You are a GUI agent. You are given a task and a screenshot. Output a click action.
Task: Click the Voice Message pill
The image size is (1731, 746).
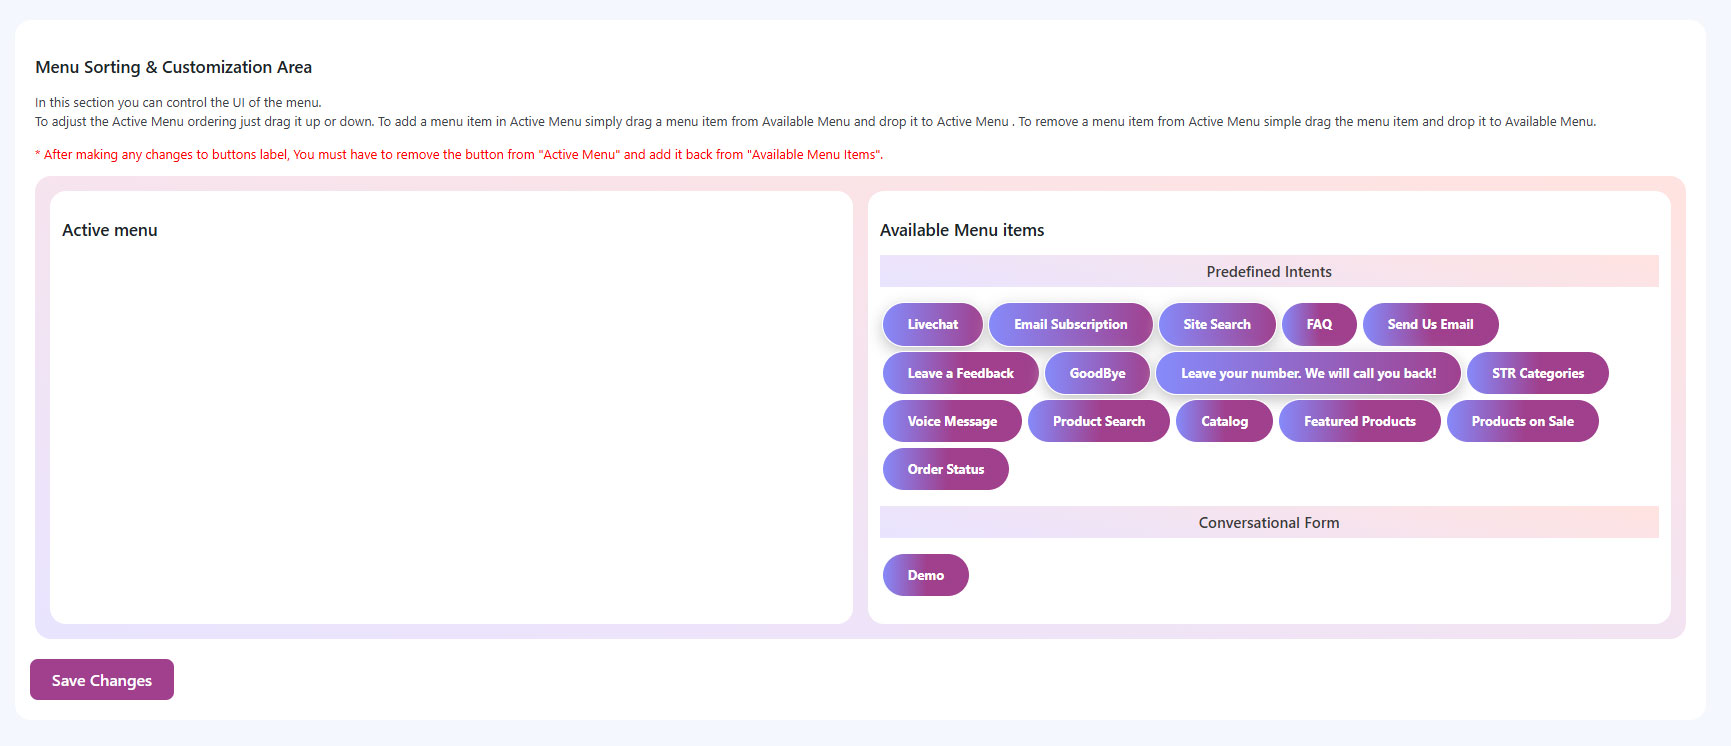coord(952,421)
